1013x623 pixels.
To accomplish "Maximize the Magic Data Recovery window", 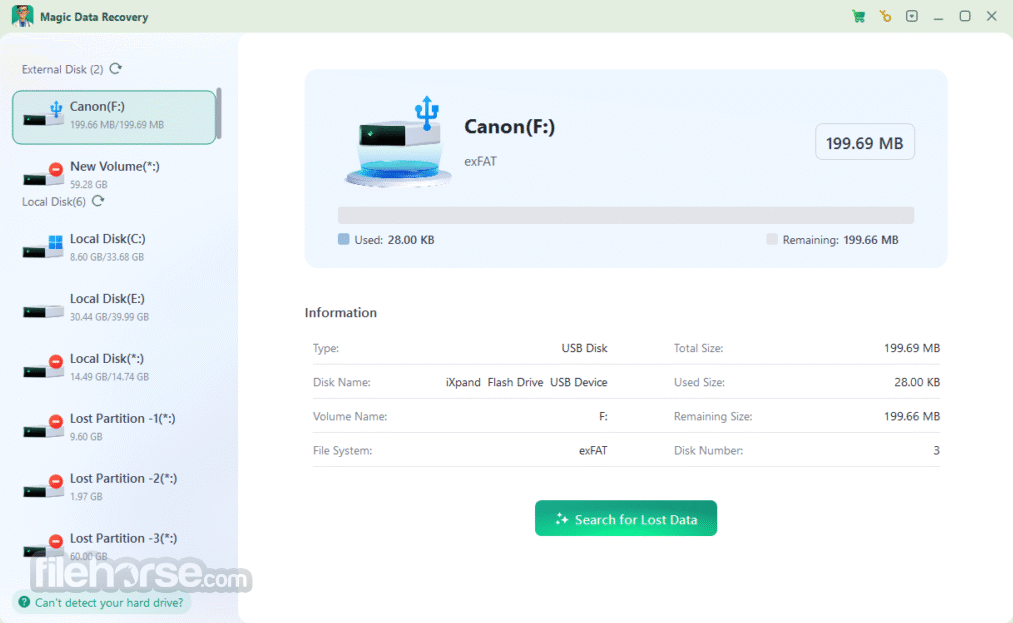I will [965, 16].
